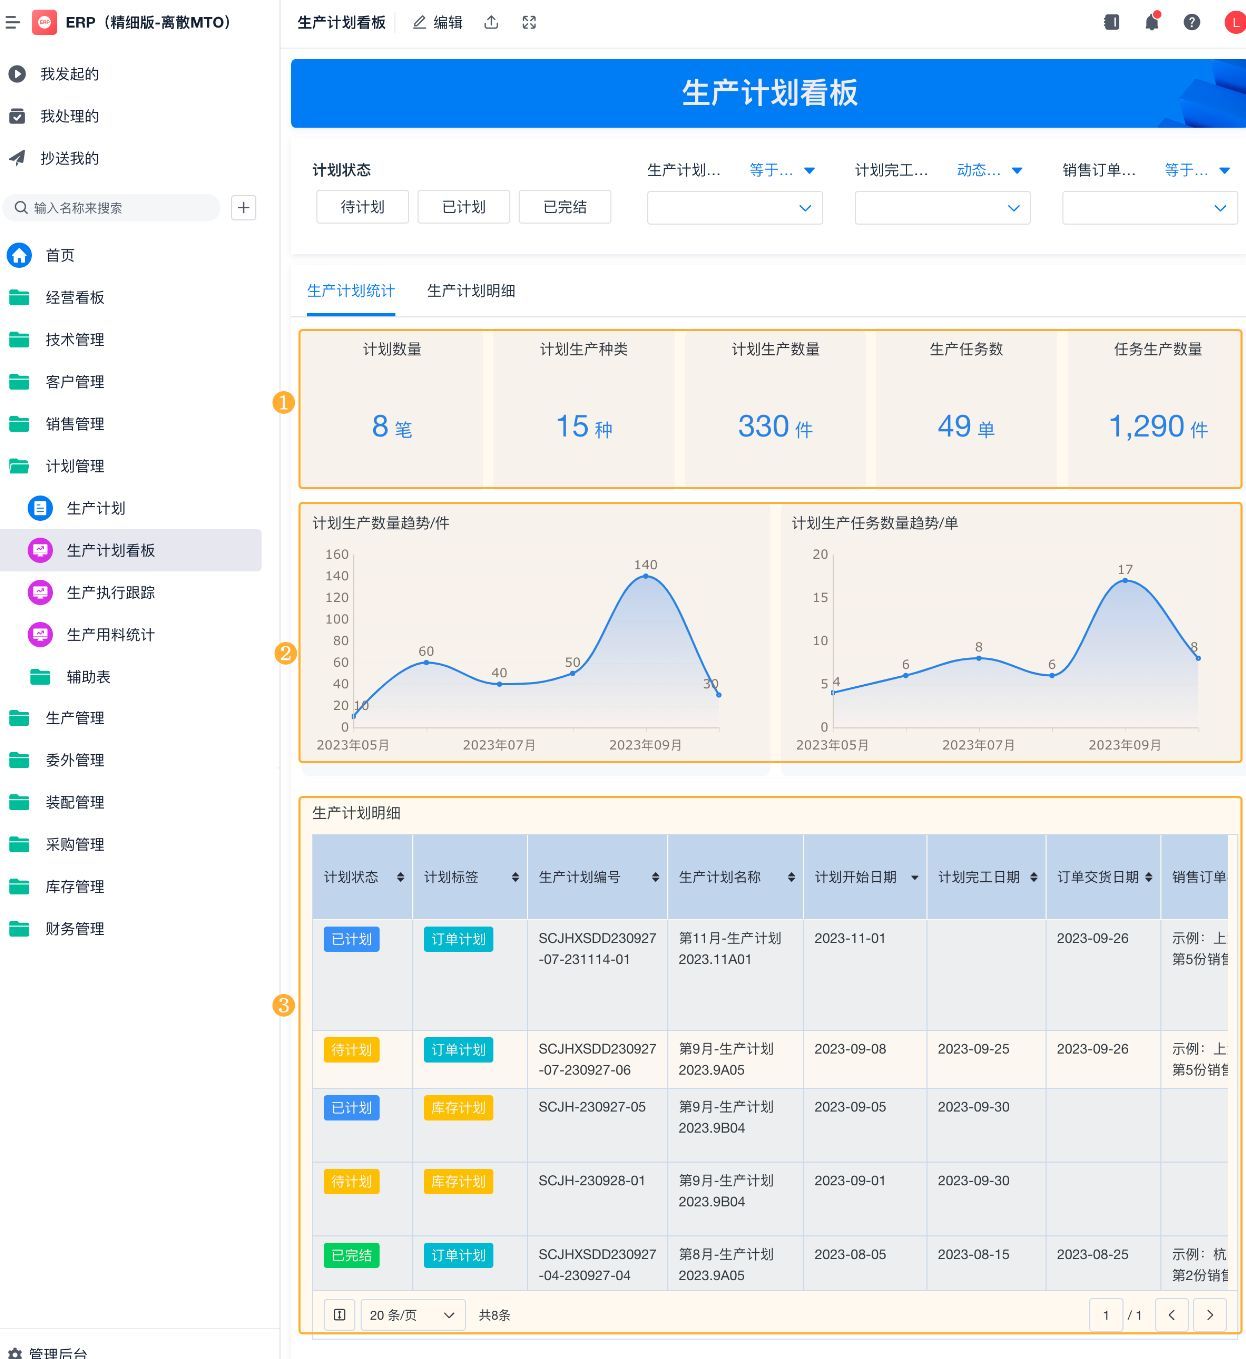The height and width of the screenshot is (1359, 1246).
Task: Open 我处理的 menu item
Action: 69,116
